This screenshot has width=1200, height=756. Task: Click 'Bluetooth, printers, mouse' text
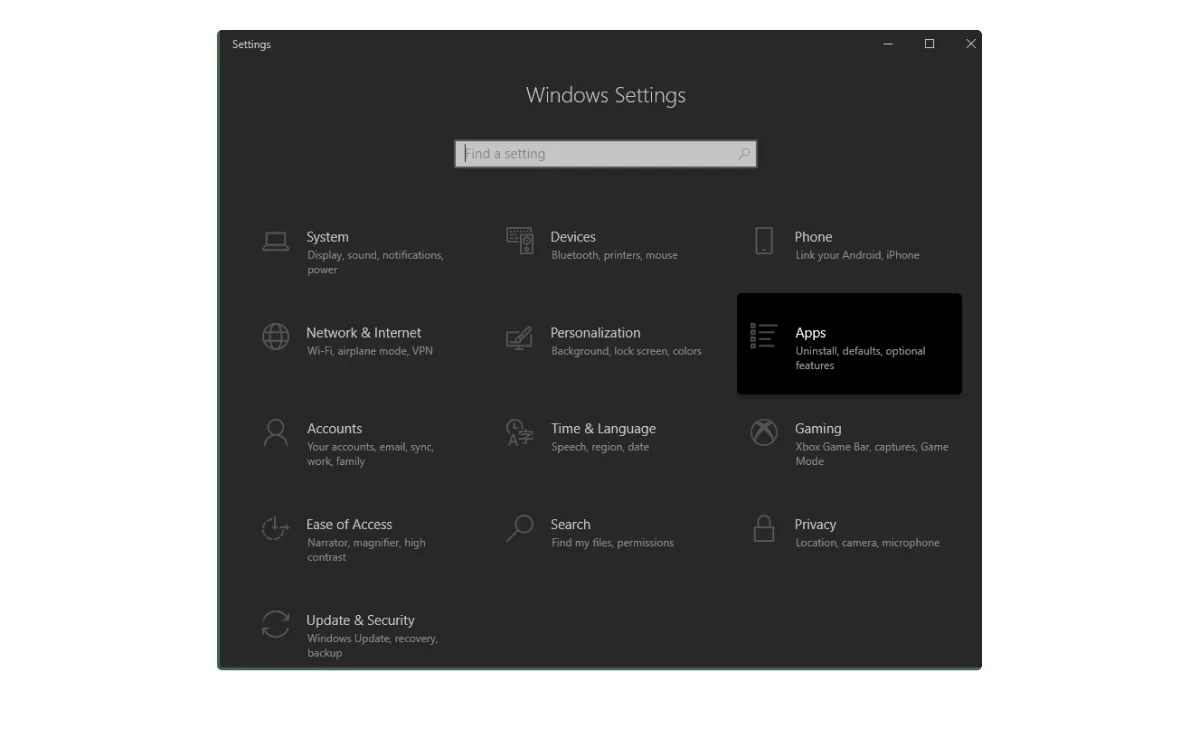point(615,255)
